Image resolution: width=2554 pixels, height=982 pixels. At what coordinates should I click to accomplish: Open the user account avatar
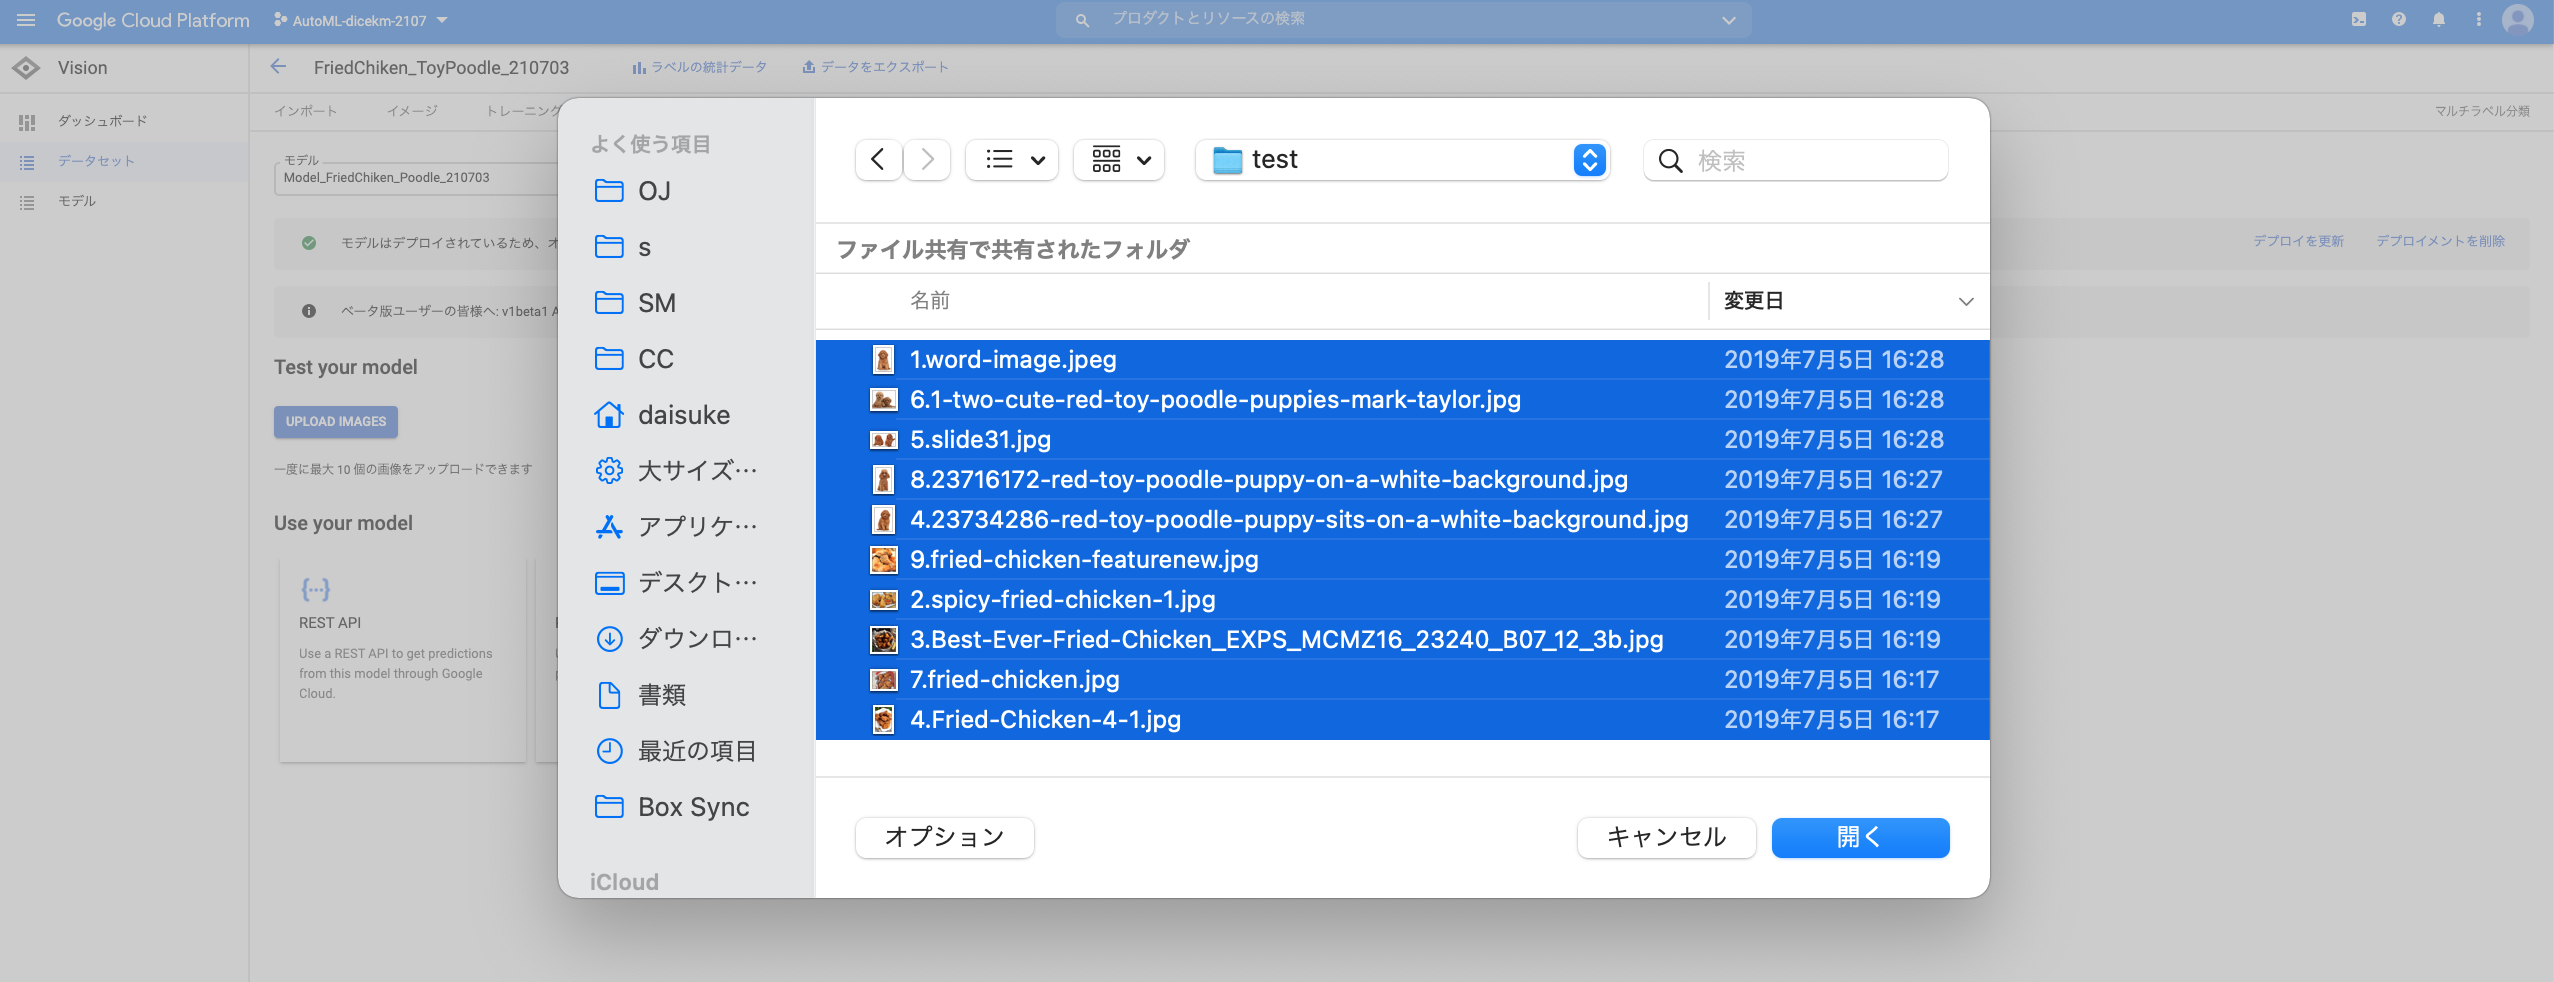[2518, 19]
